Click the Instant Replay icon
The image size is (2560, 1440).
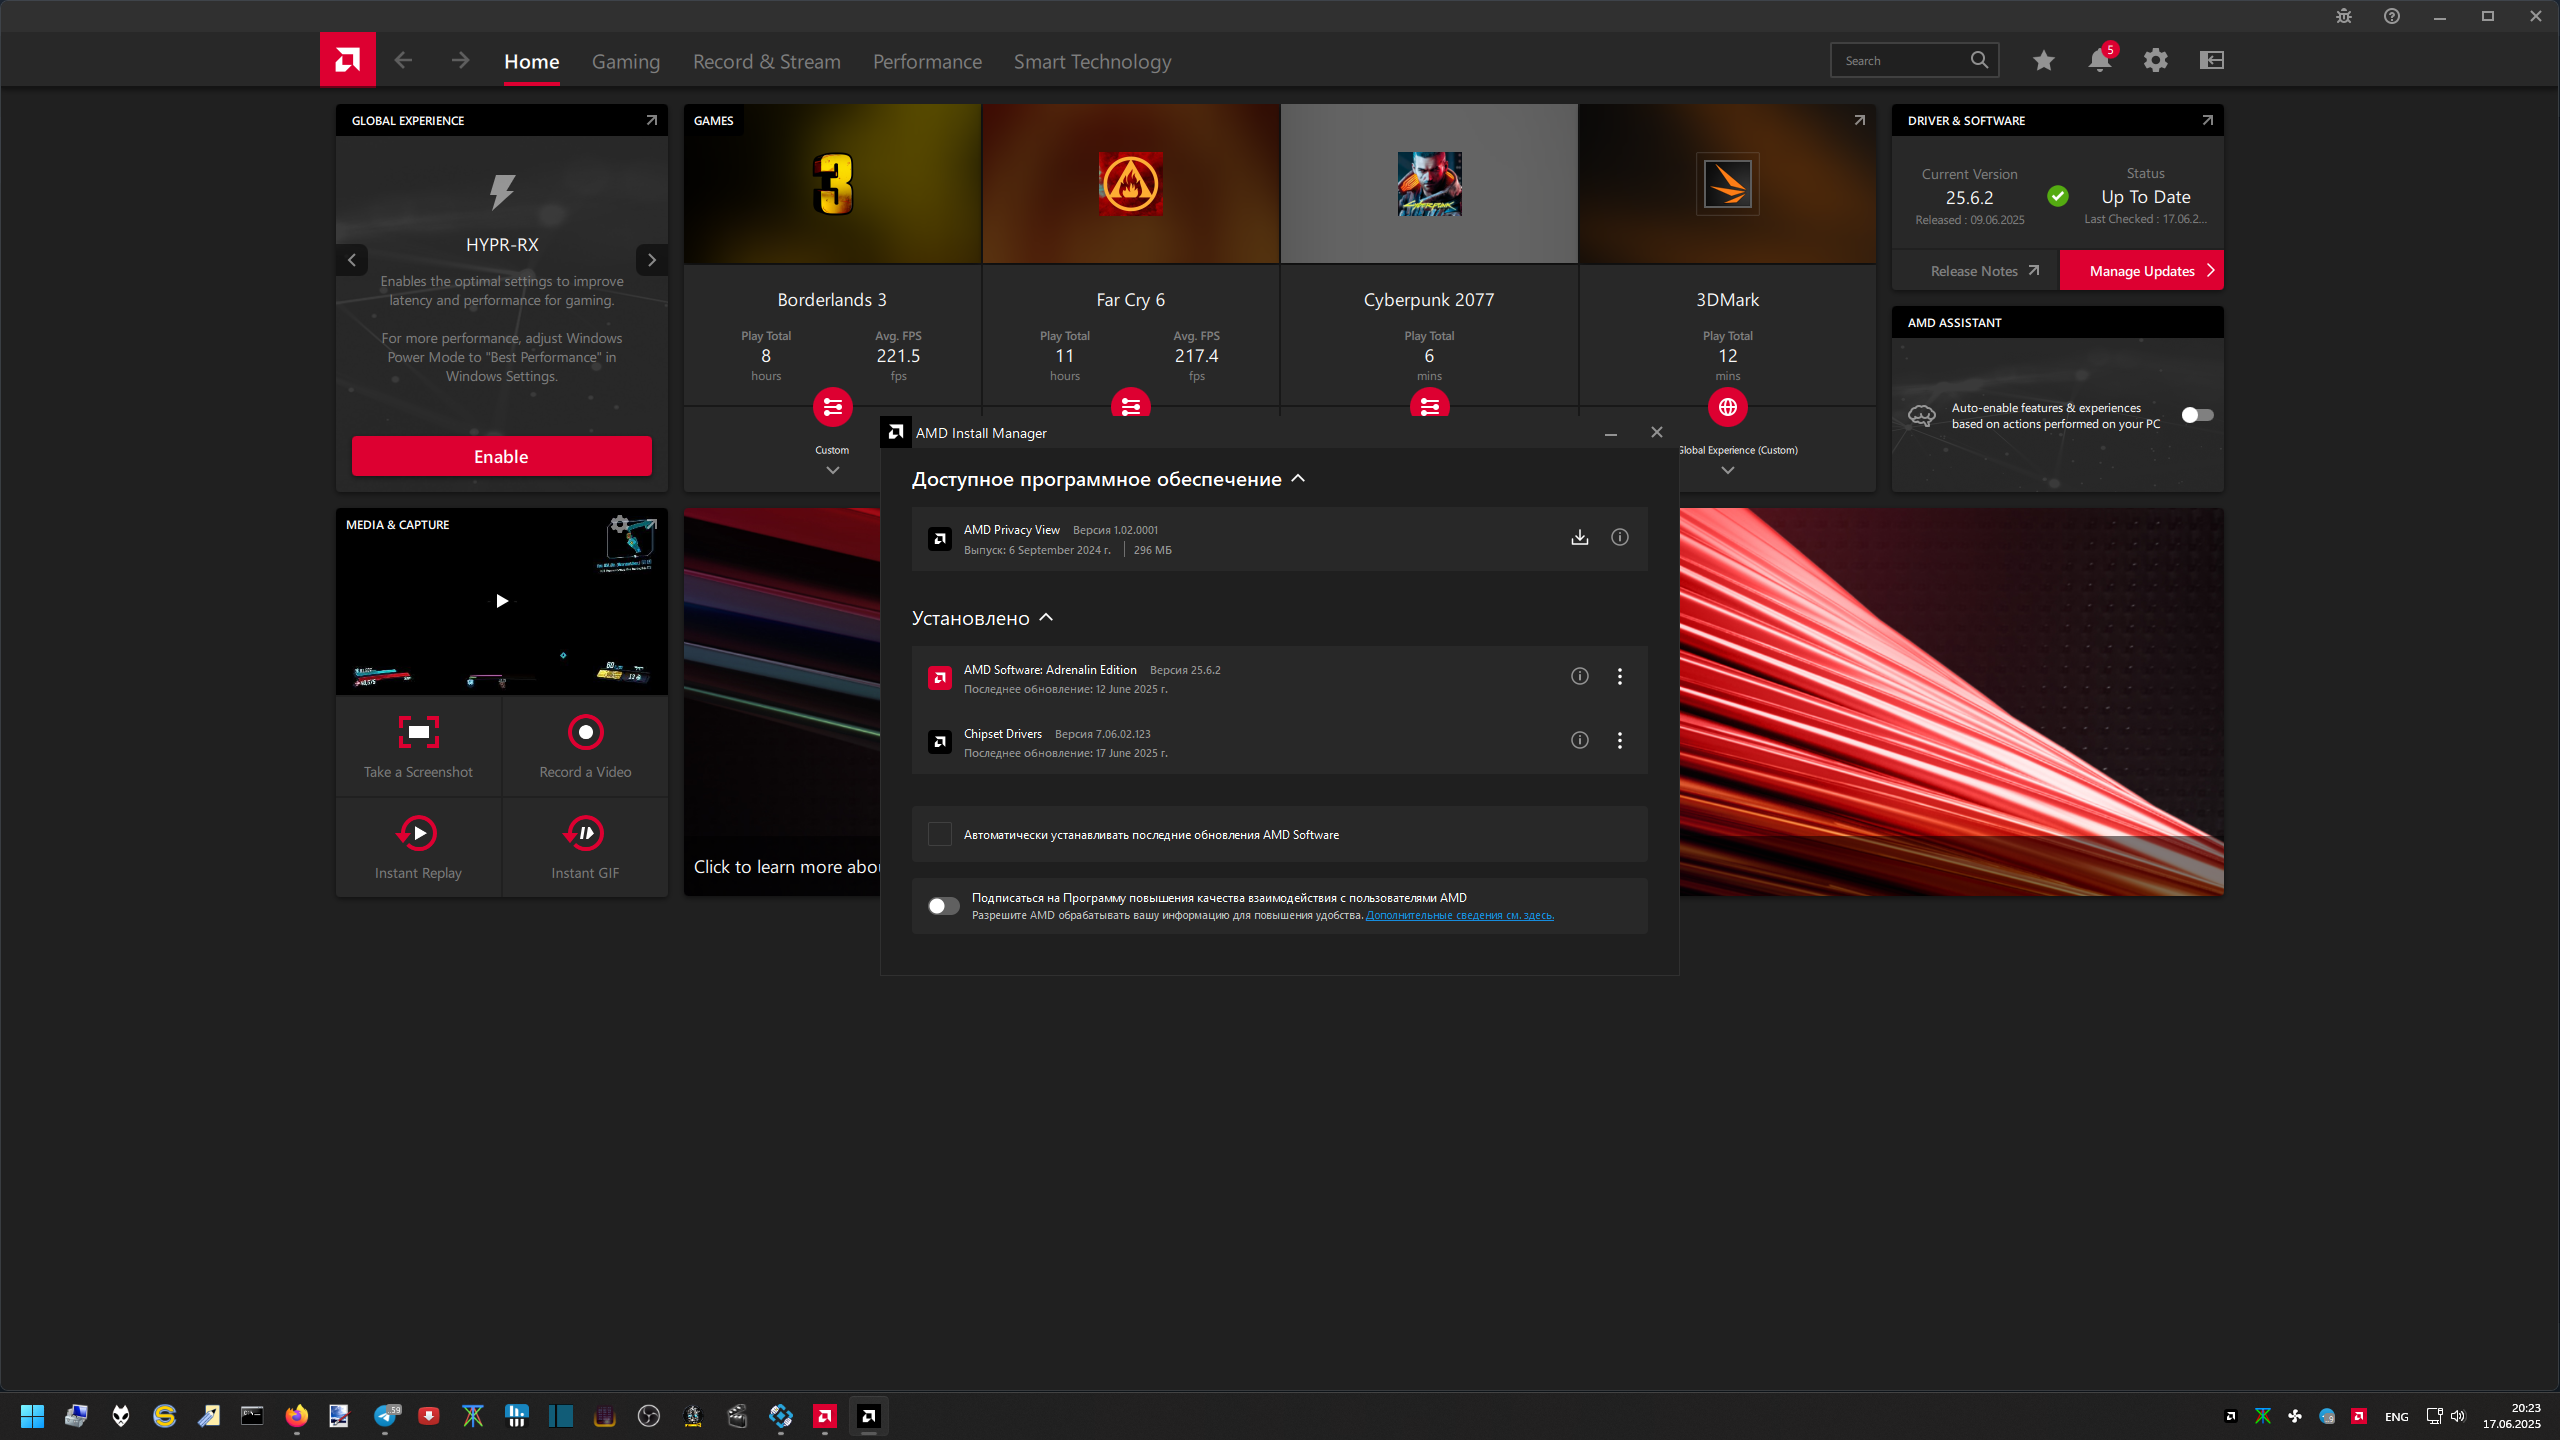pos(418,833)
